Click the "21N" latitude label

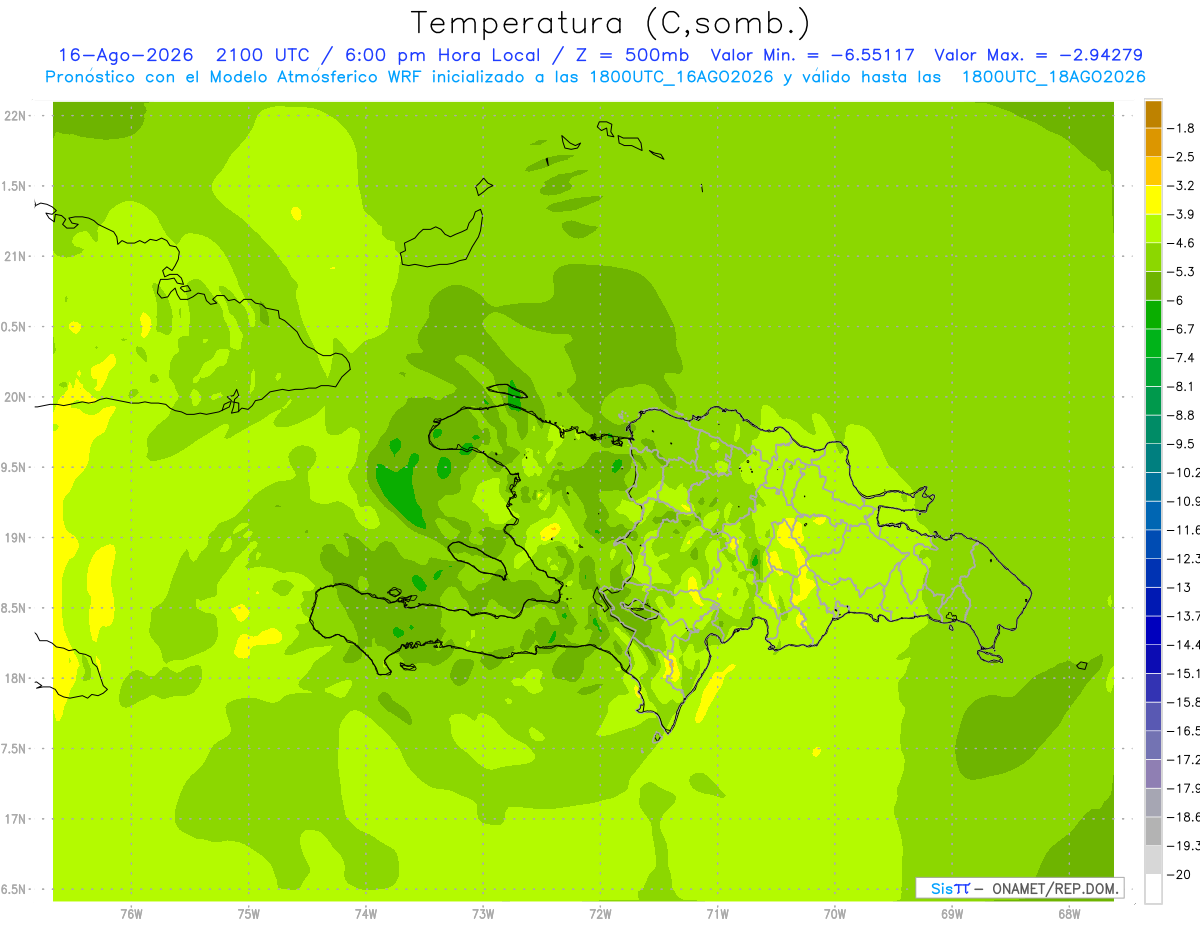click(x=16, y=256)
